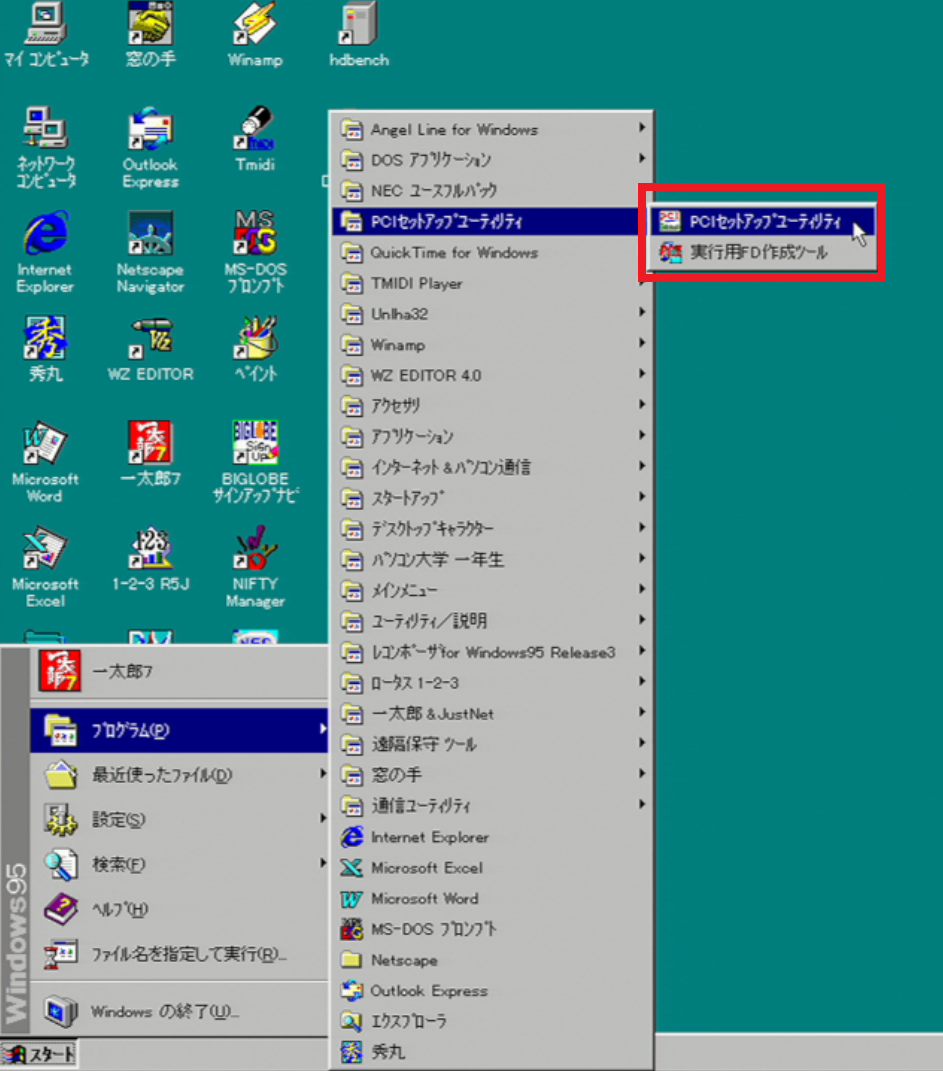This screenshot has height=1071, width=943.
Task: Open the 一太郎7 desktop icon
Action: click(x=150, y=454)
